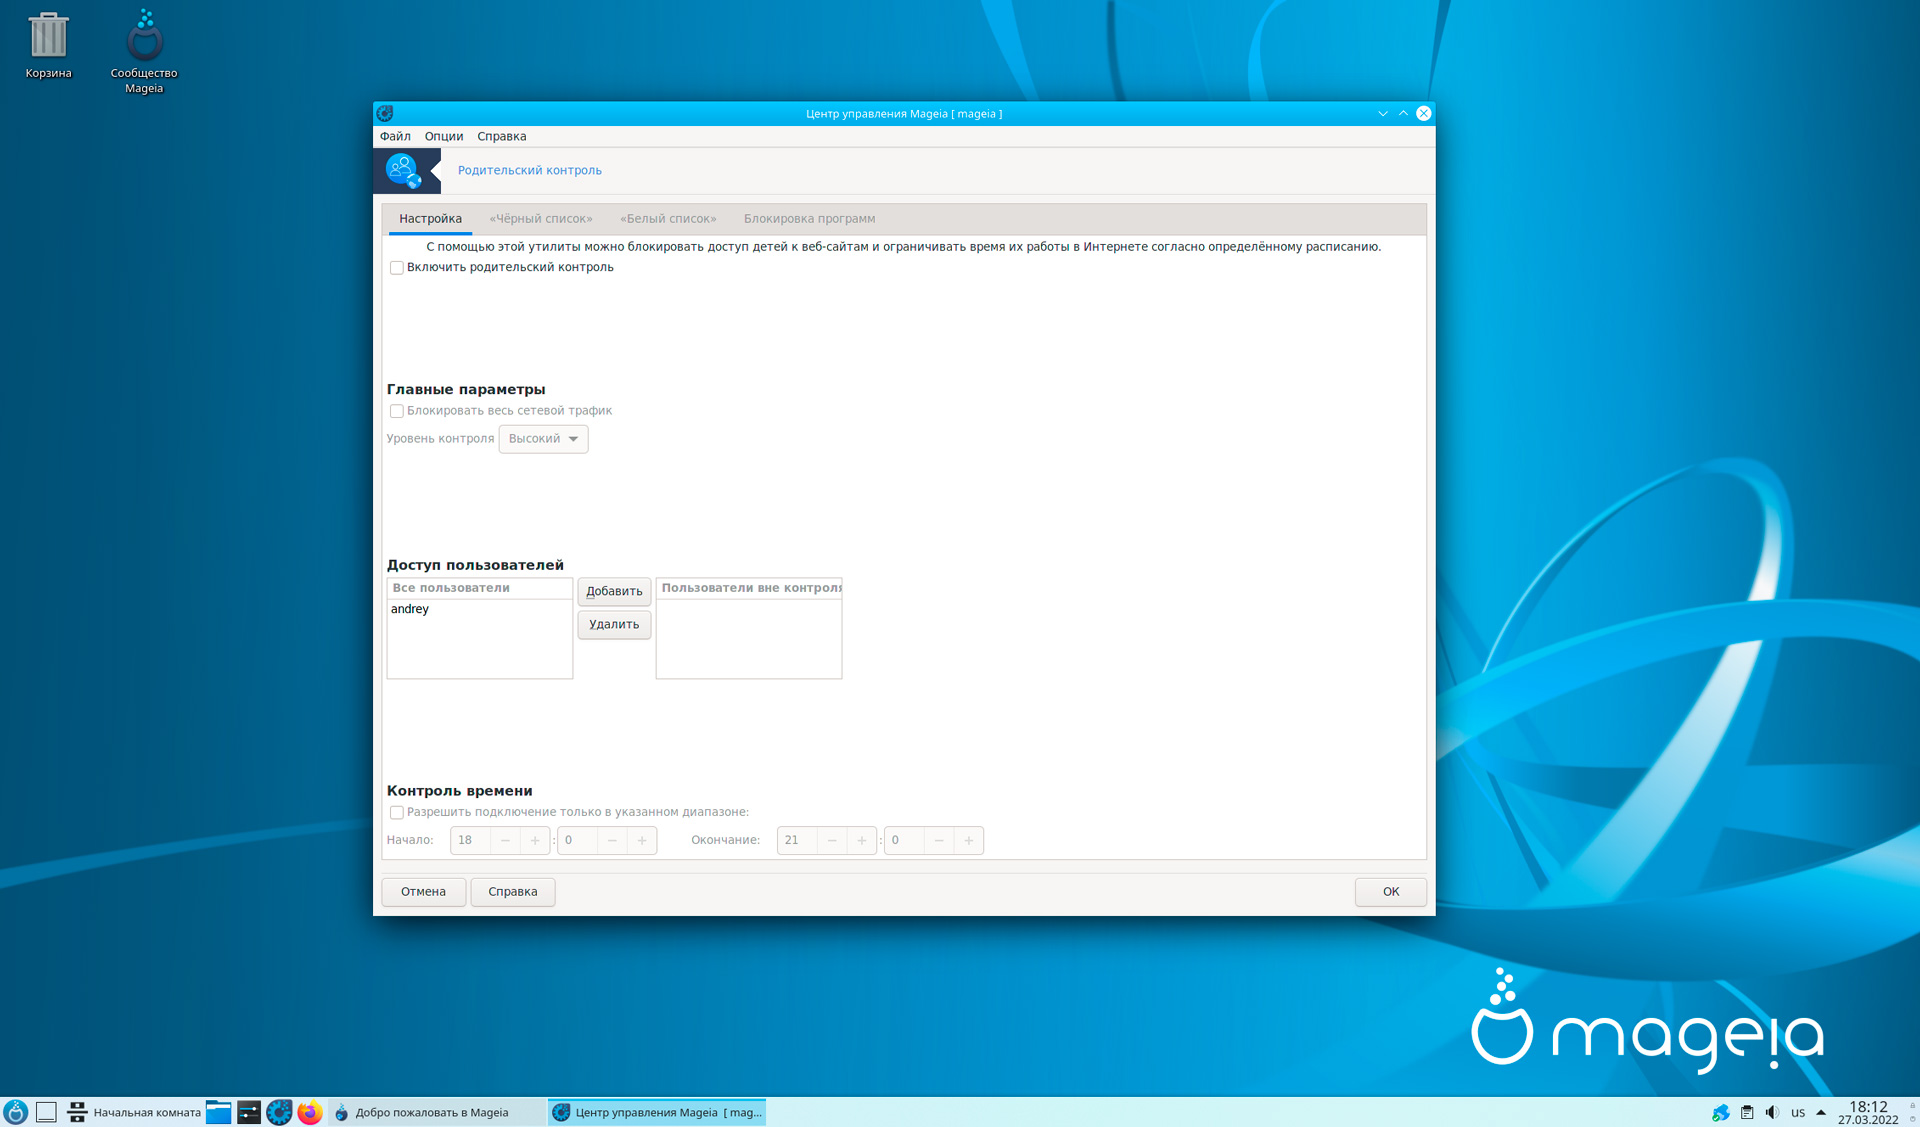The width and height of the screenshot is (1920, 1127).
Task: Increase the start hour with plus
Action: (535, 841)
